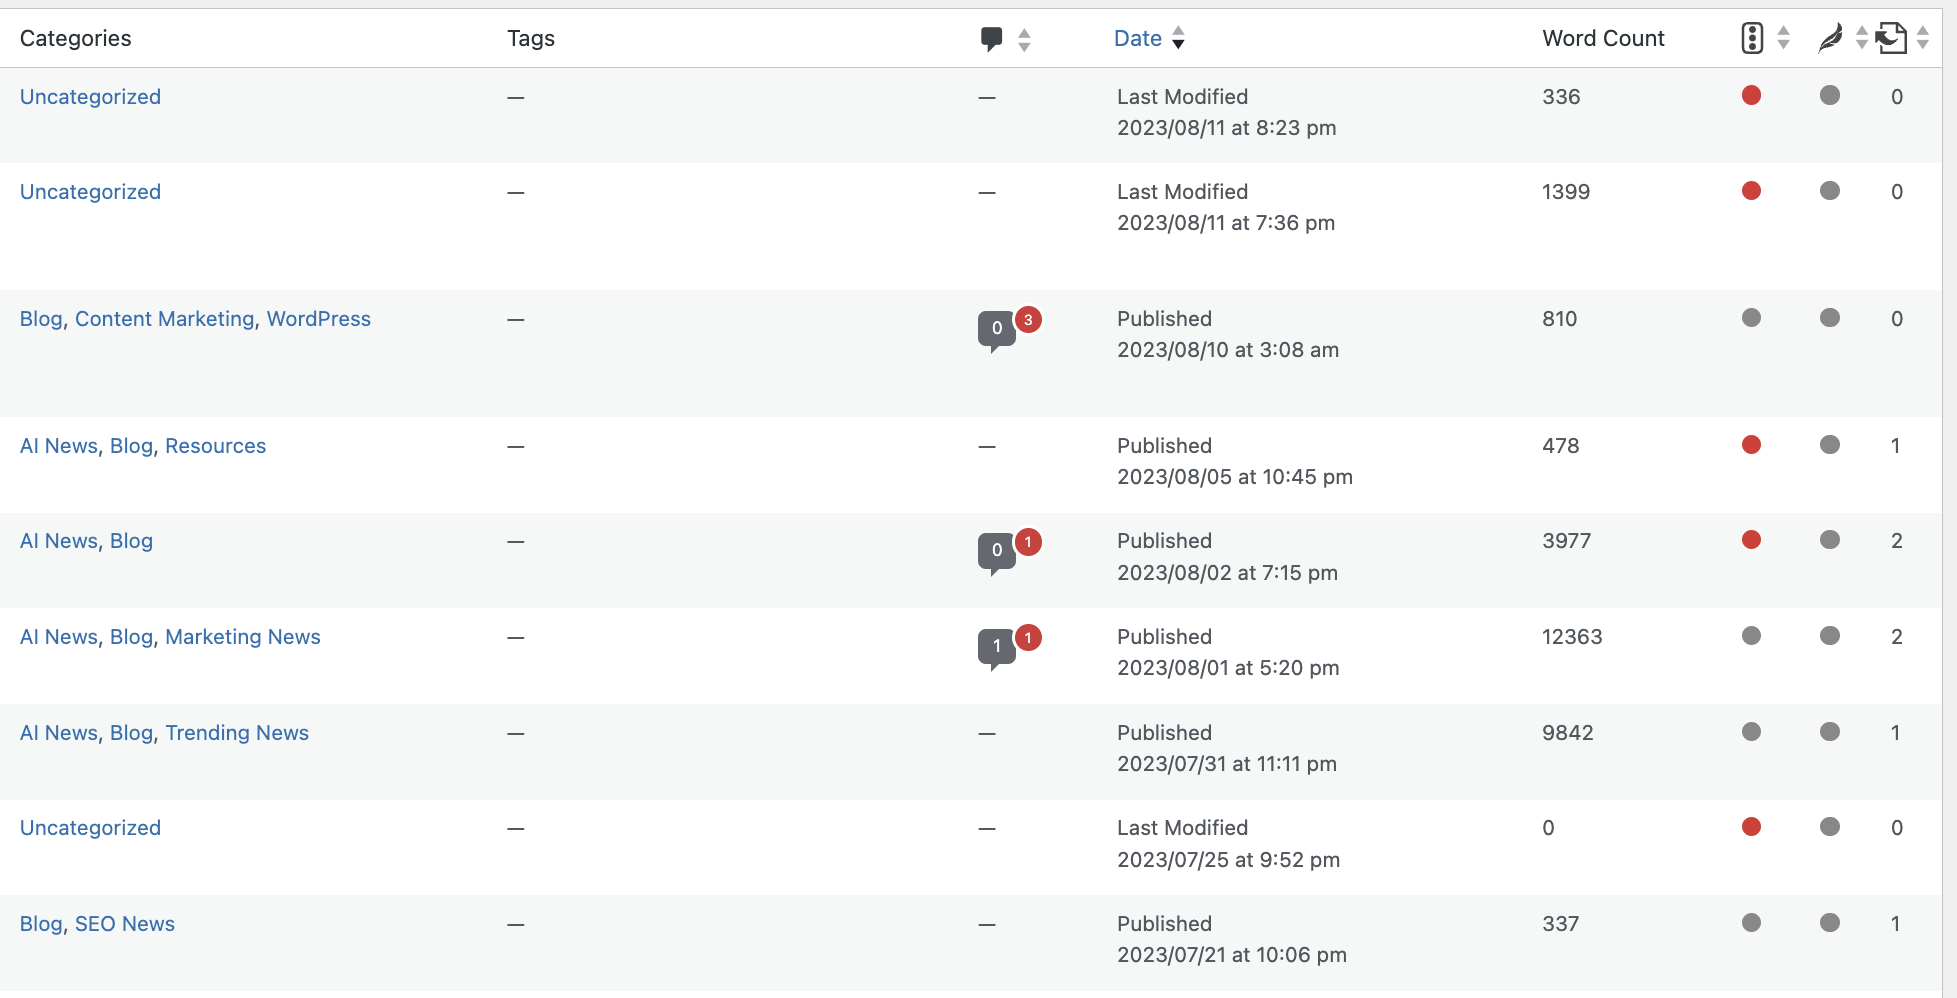The width and height of the screenshot is (1957, 998).
Task: Click the comments bubble column header icon
Action: coord(991,39)
